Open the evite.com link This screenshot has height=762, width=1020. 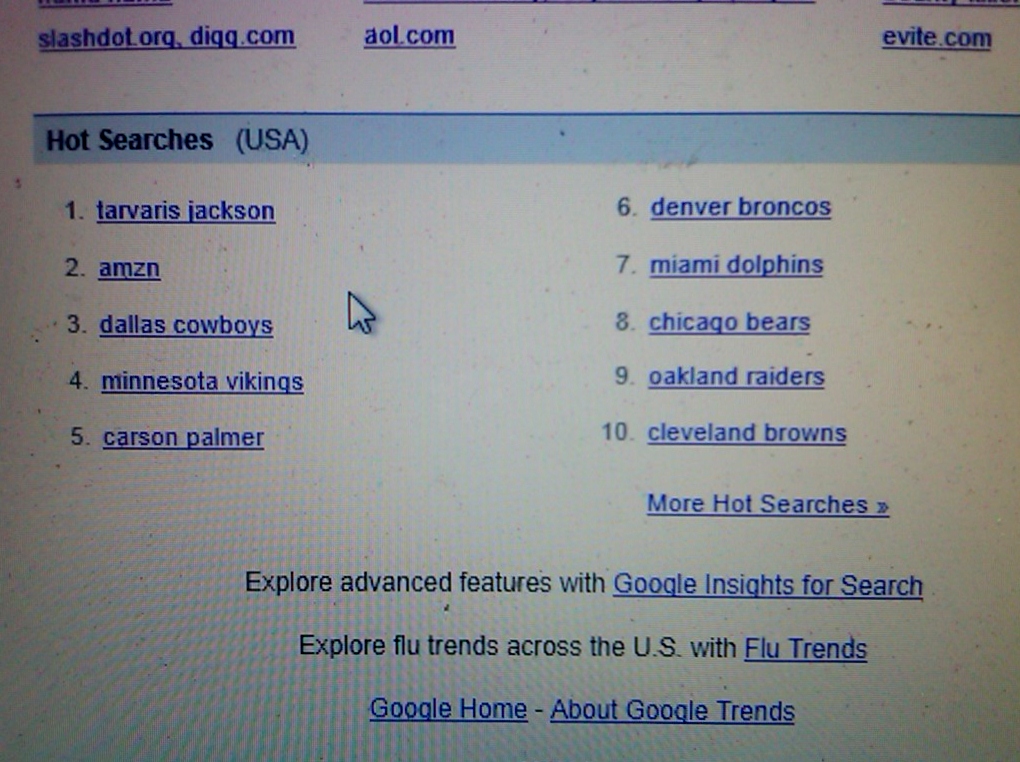pyautogui.click(x=937, y=38)
